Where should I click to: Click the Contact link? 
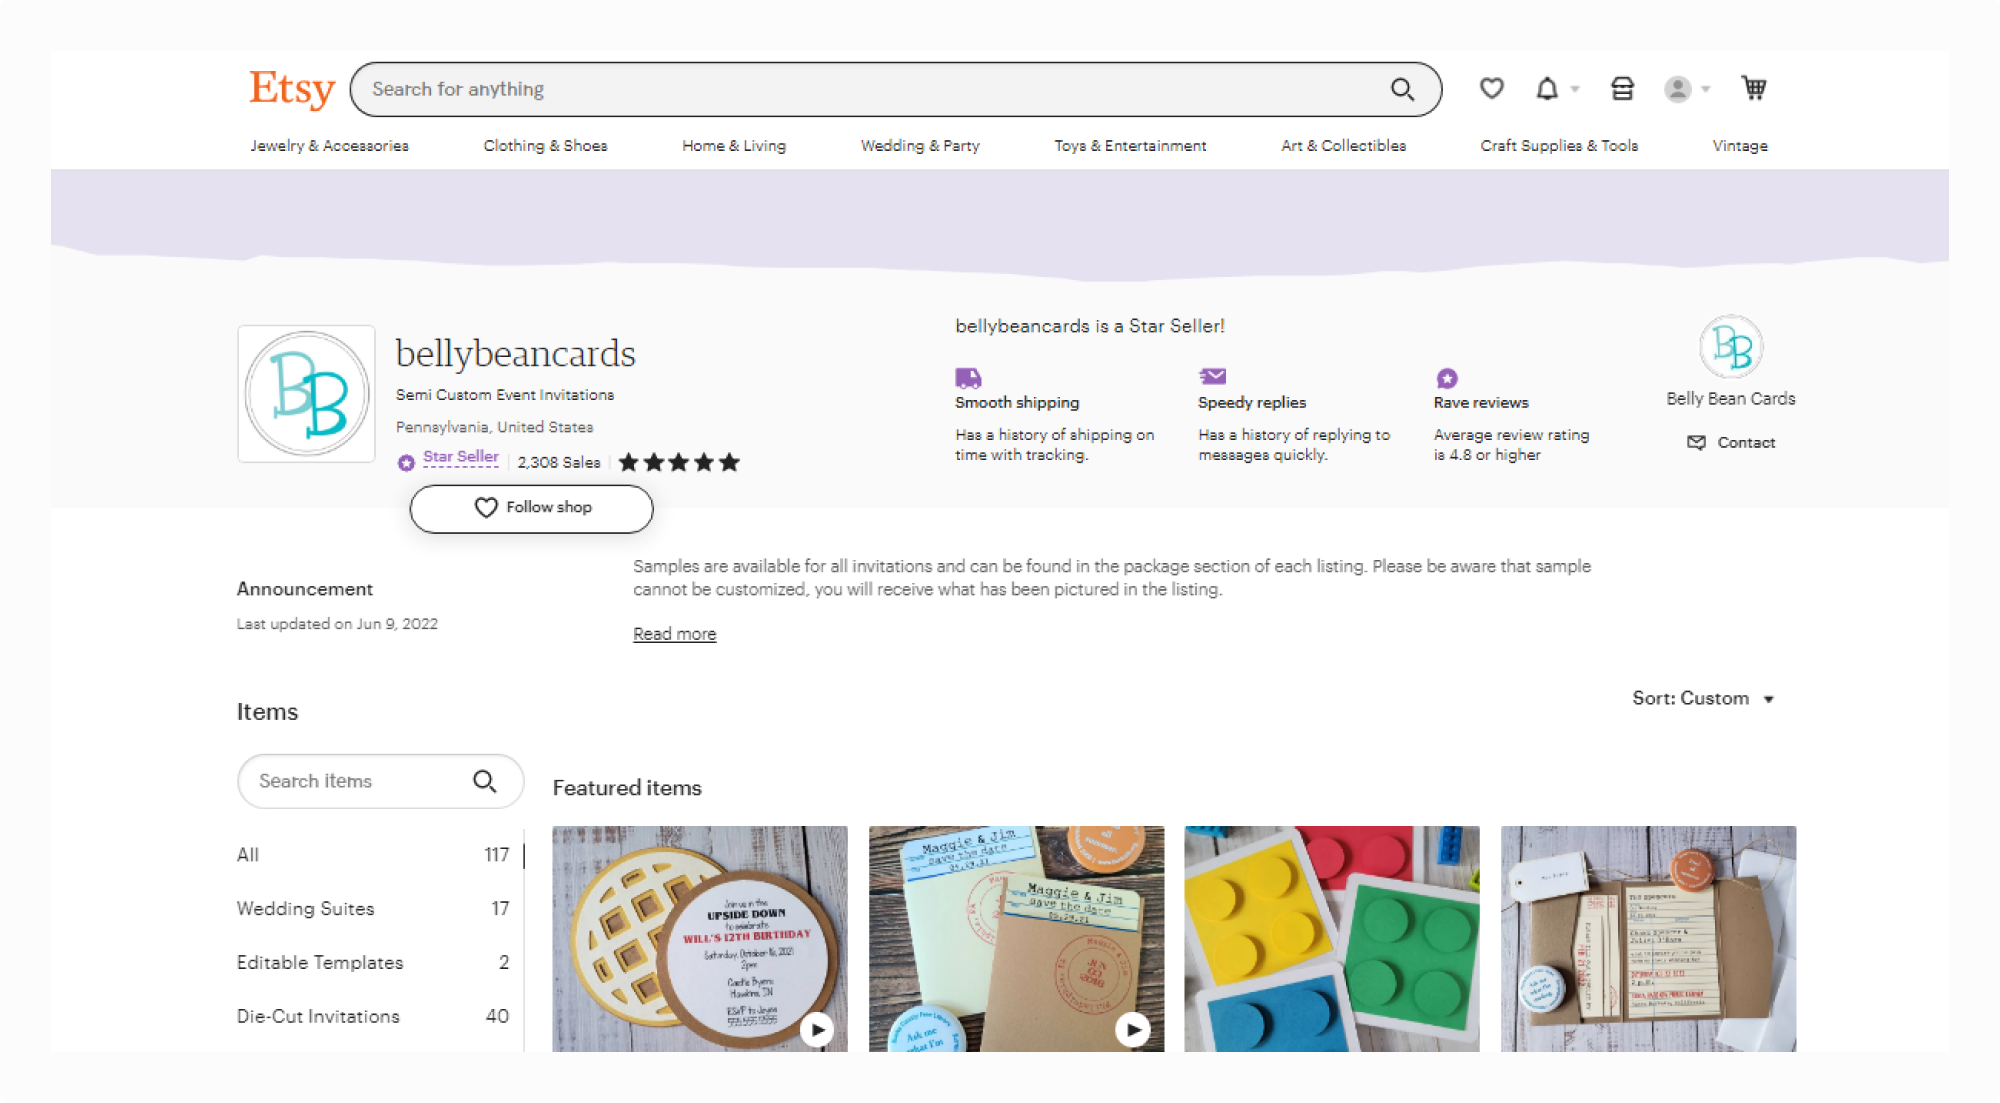(x=1746, y=442)
